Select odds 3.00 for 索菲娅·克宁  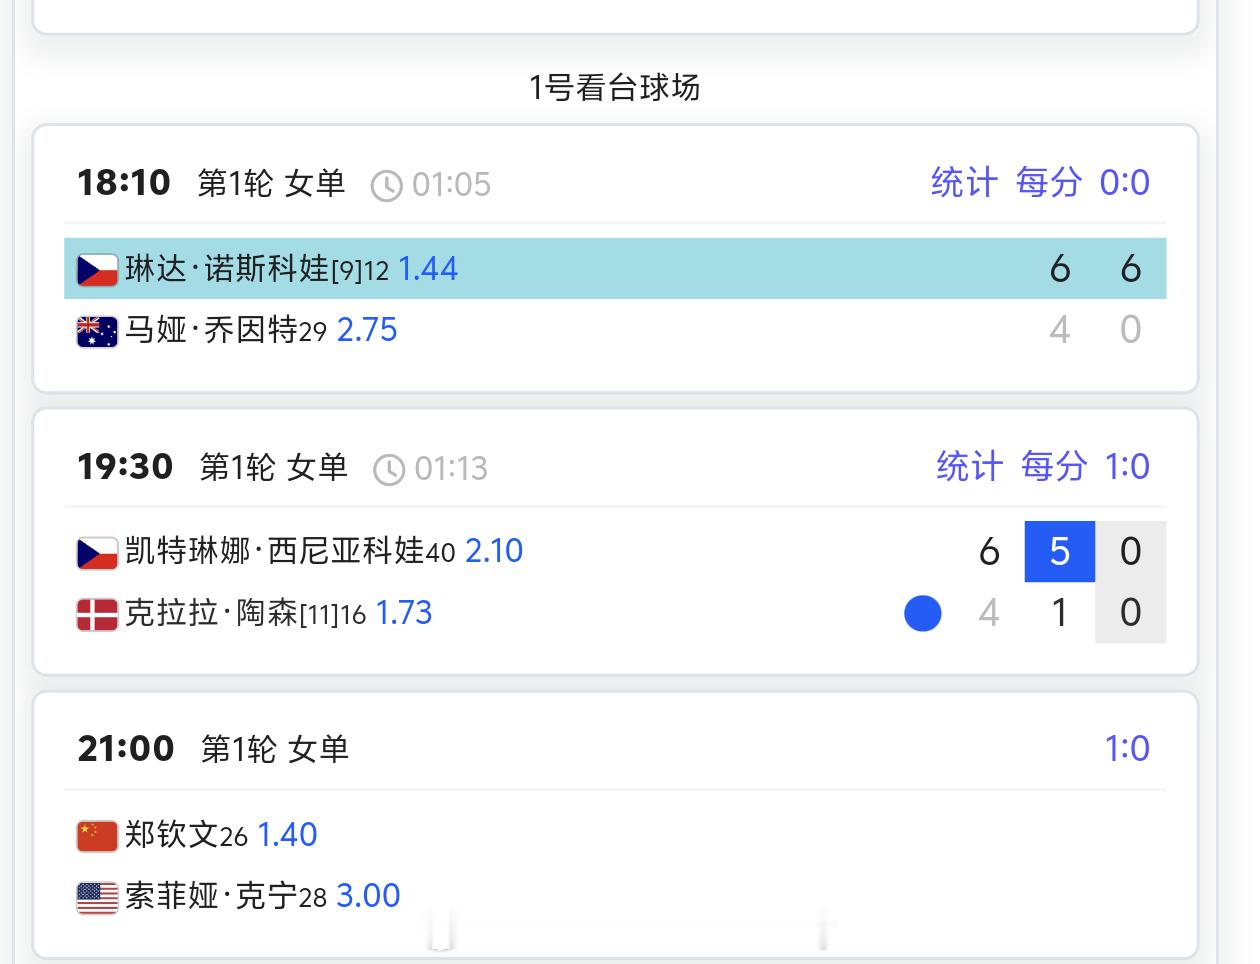(368, 896)
